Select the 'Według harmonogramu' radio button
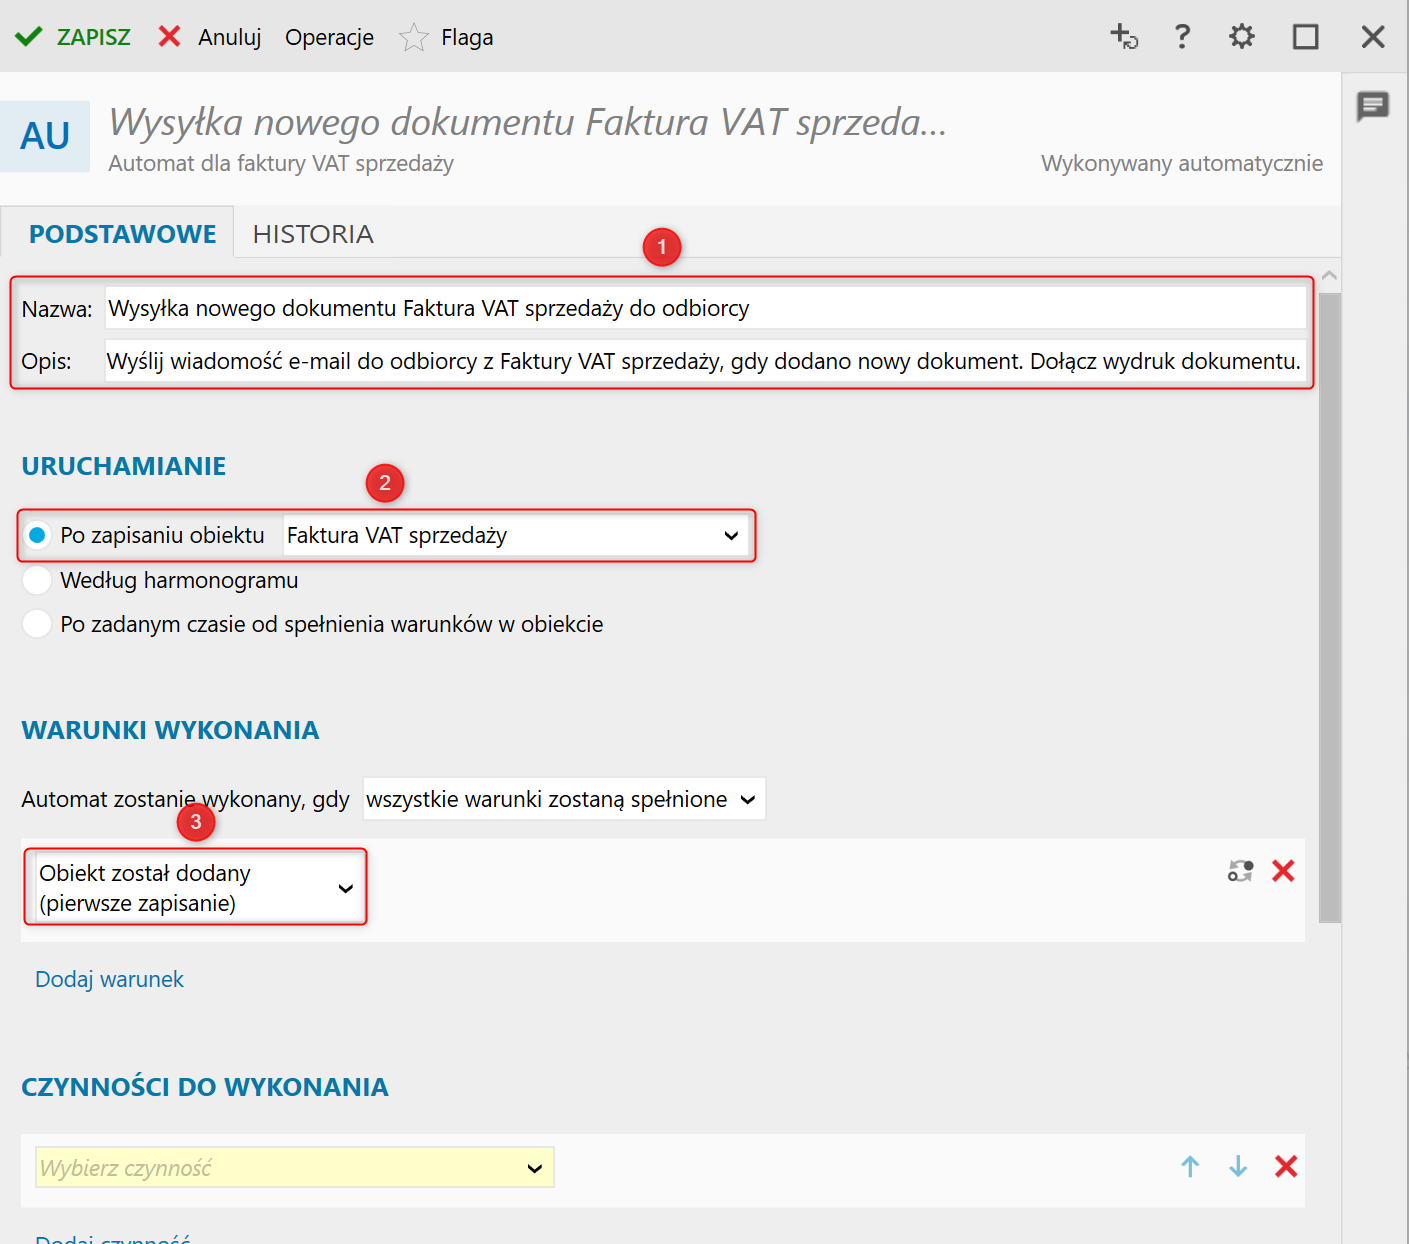Image resolution: width=1409 pixels, height=1244 pixels. (x=37, y=580)
